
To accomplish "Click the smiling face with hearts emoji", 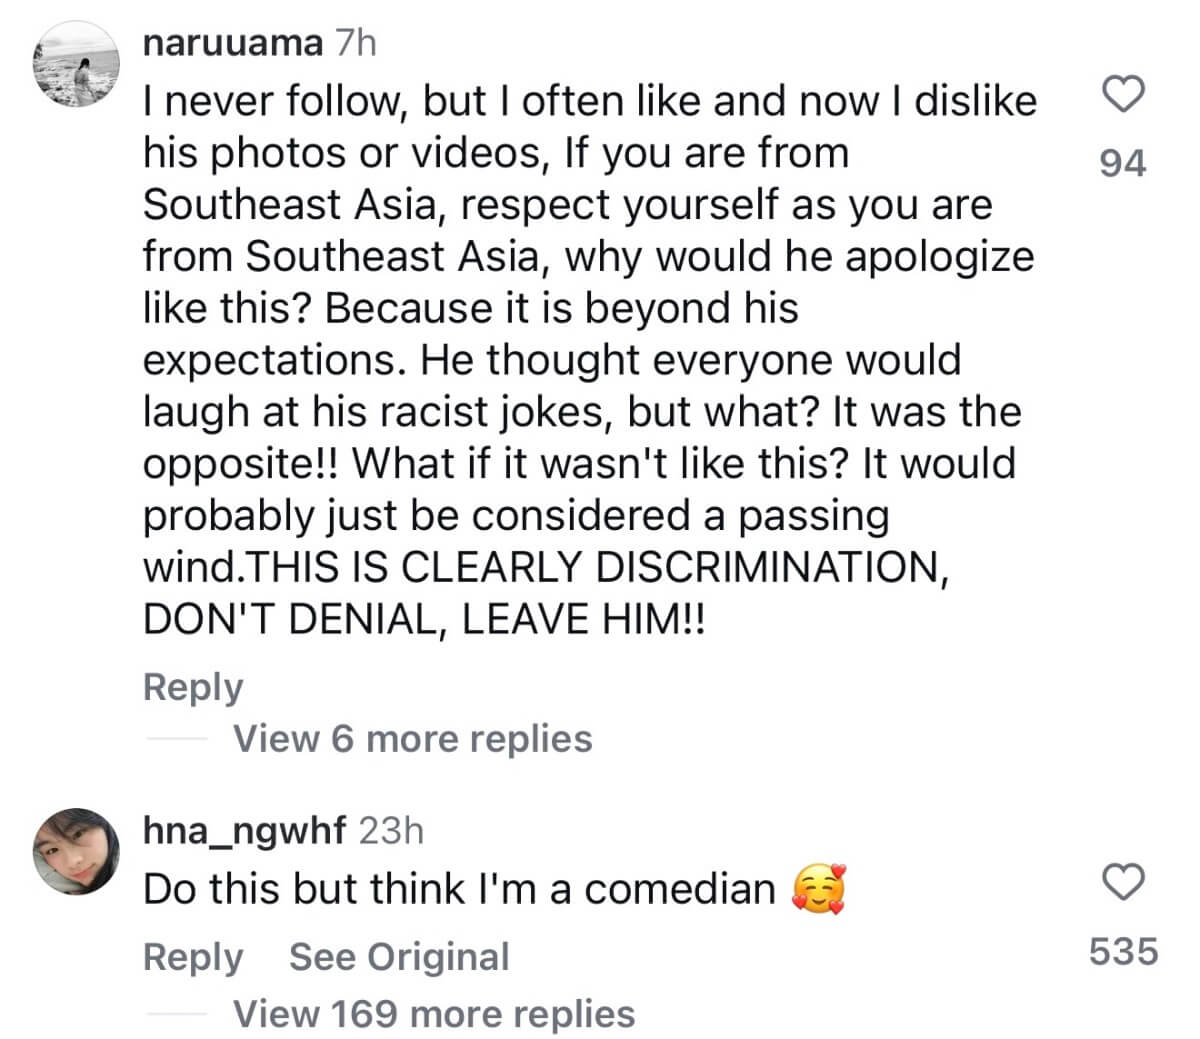I will [x=819, y=889].
